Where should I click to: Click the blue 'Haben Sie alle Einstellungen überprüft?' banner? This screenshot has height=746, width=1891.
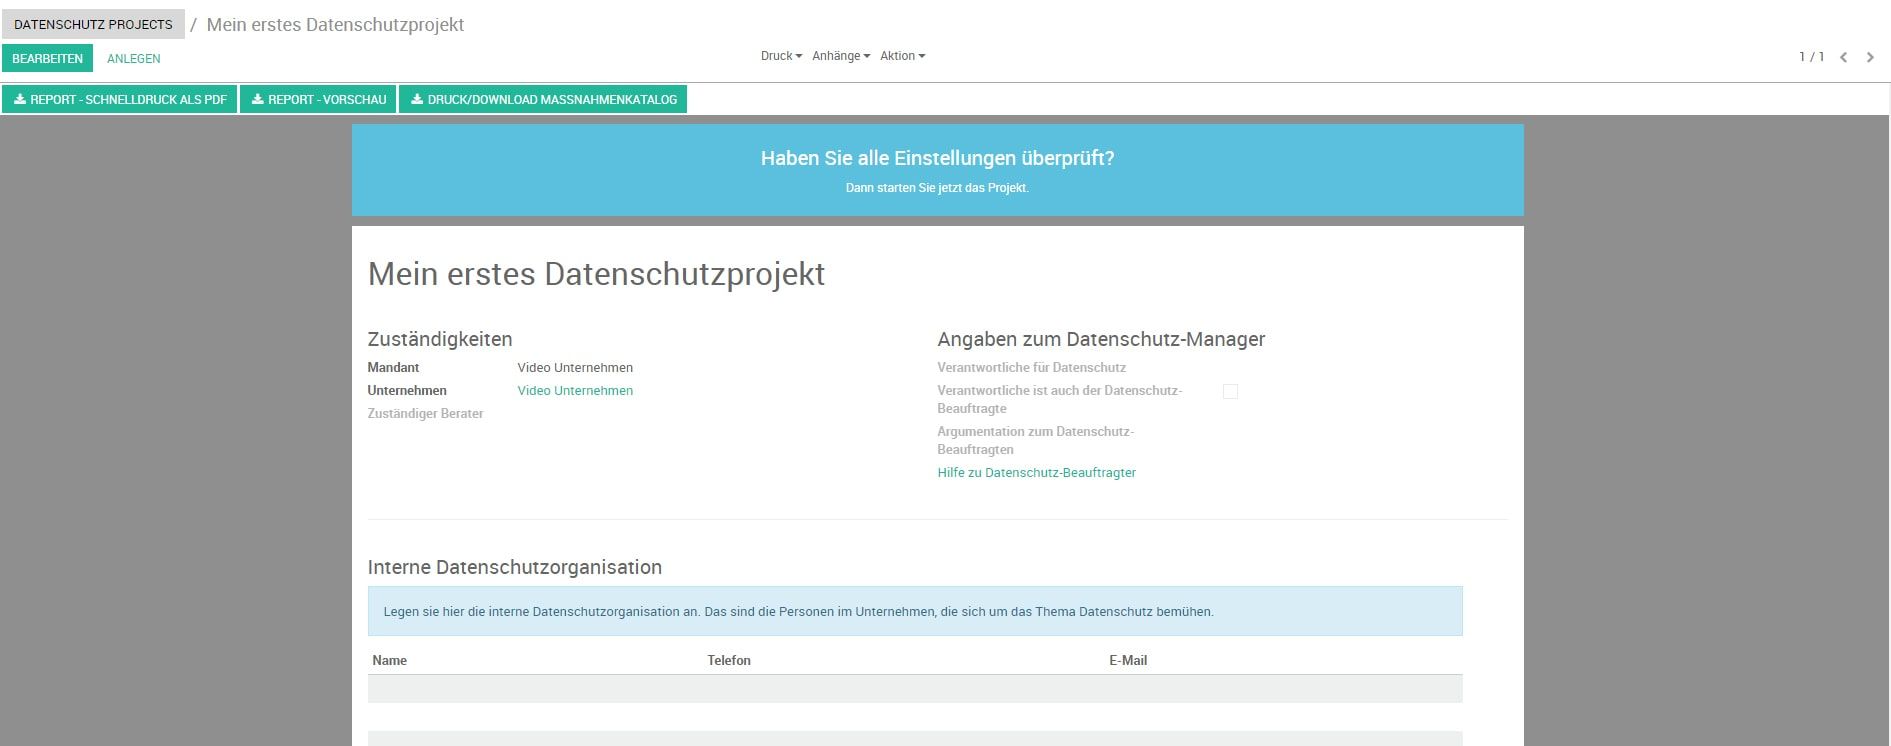click(x=937, y=170)
